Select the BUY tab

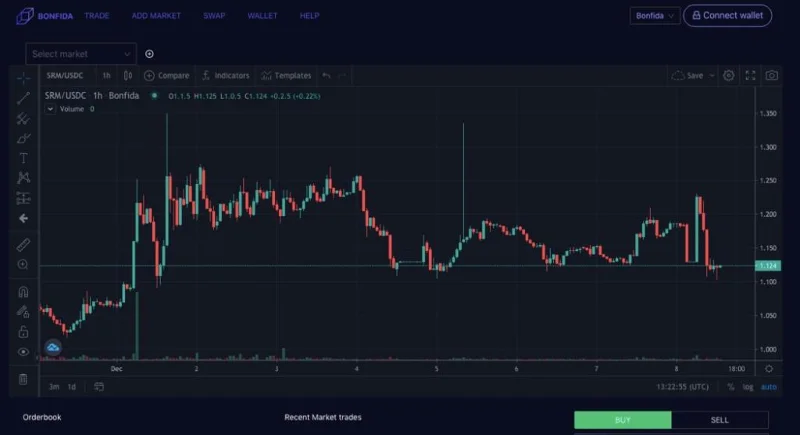(x=623, y=420)
